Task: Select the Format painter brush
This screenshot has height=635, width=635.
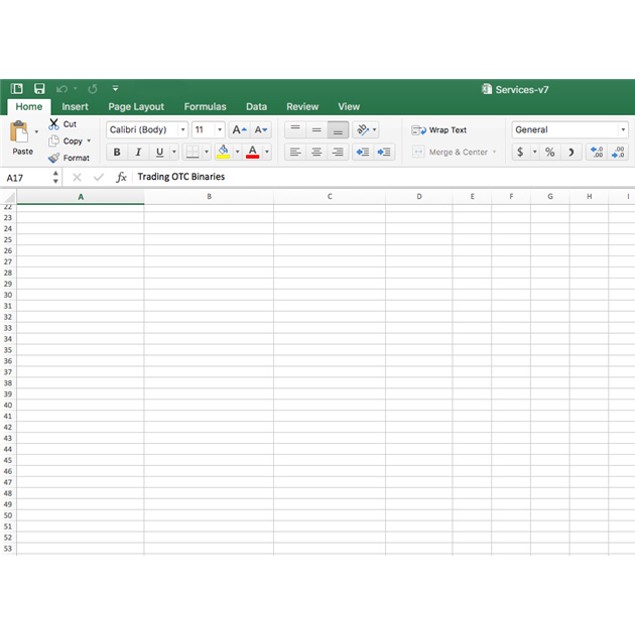Action: pos(54,158)
